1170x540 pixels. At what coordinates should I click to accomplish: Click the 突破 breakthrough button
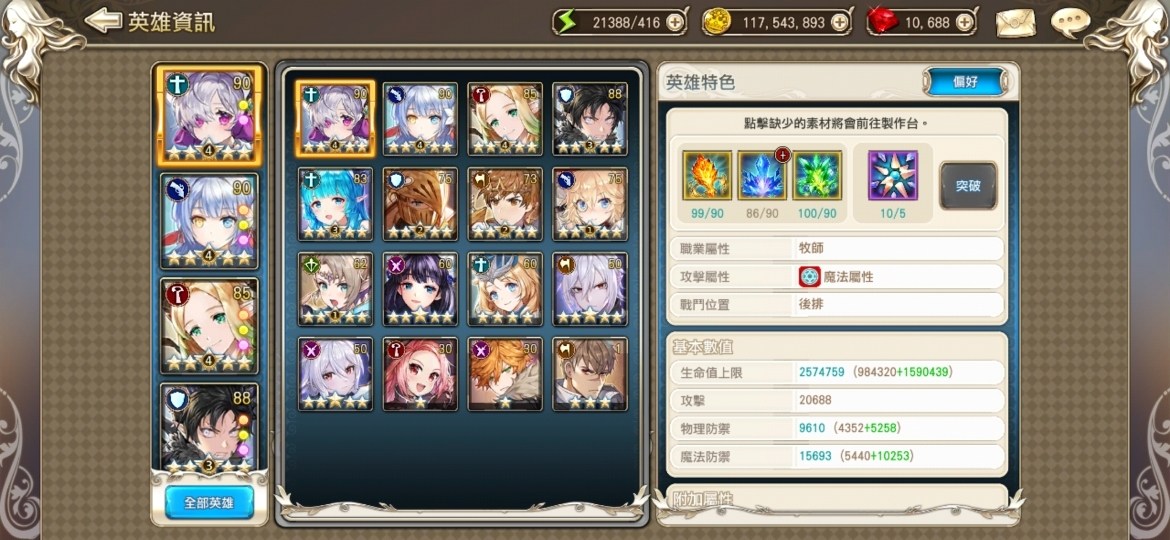coord(968,186)
